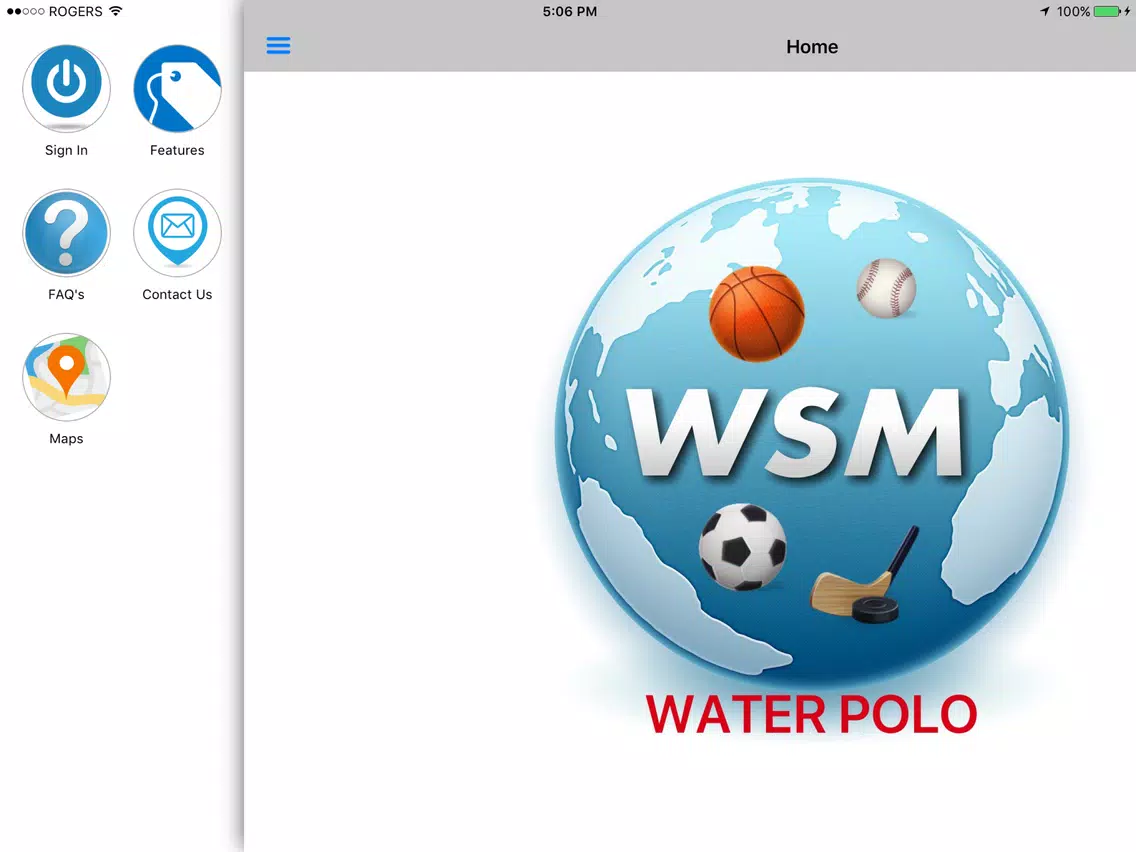Open the FAQ's question mark icon
Screen dimensions: 1136x852
[x=66, y=233]
